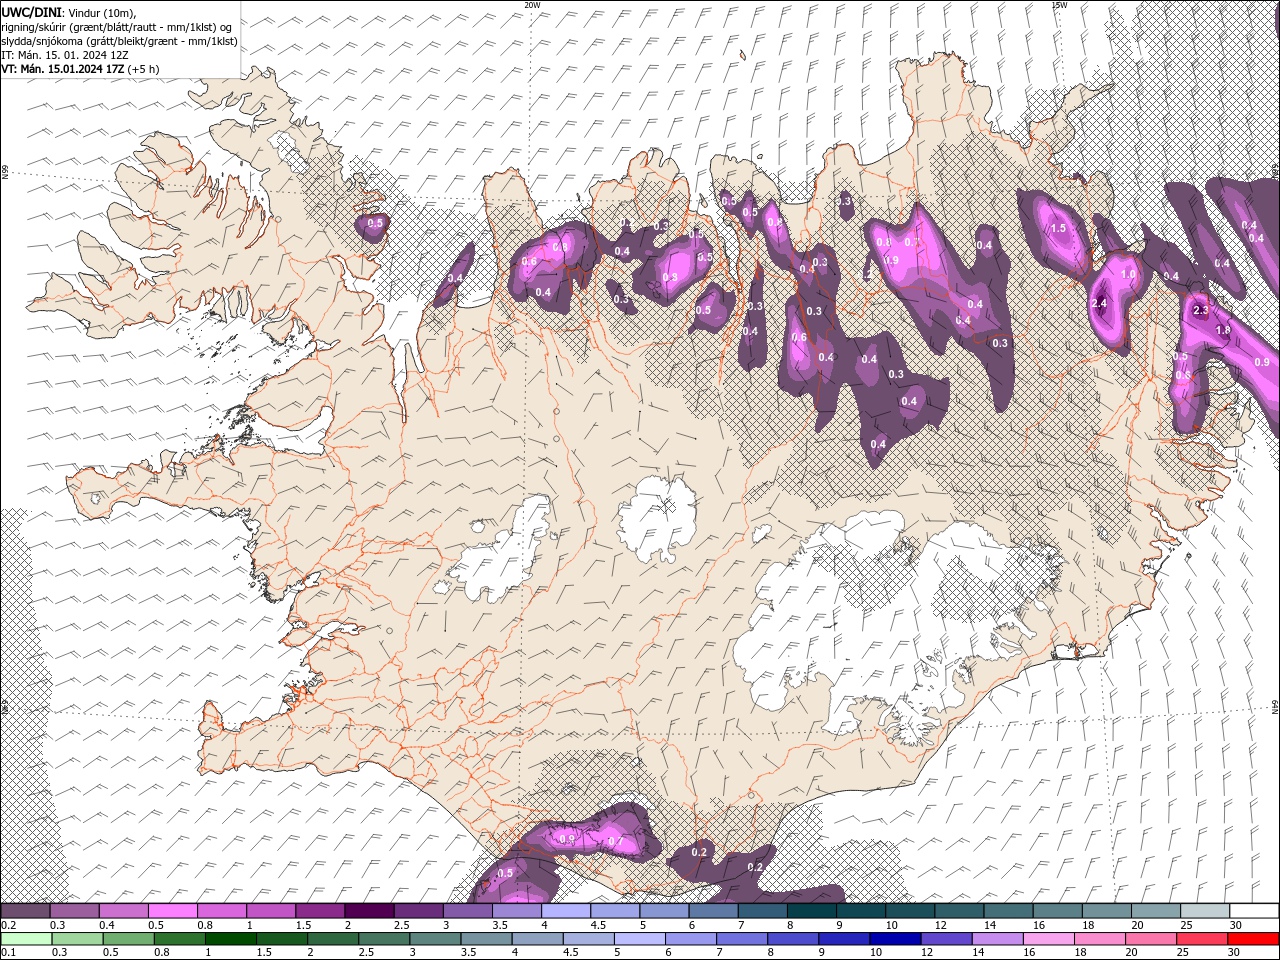The image size is (1280, 960).
Task: Click the 2.3 precipitation value on the map
Action: point(1201,310)
